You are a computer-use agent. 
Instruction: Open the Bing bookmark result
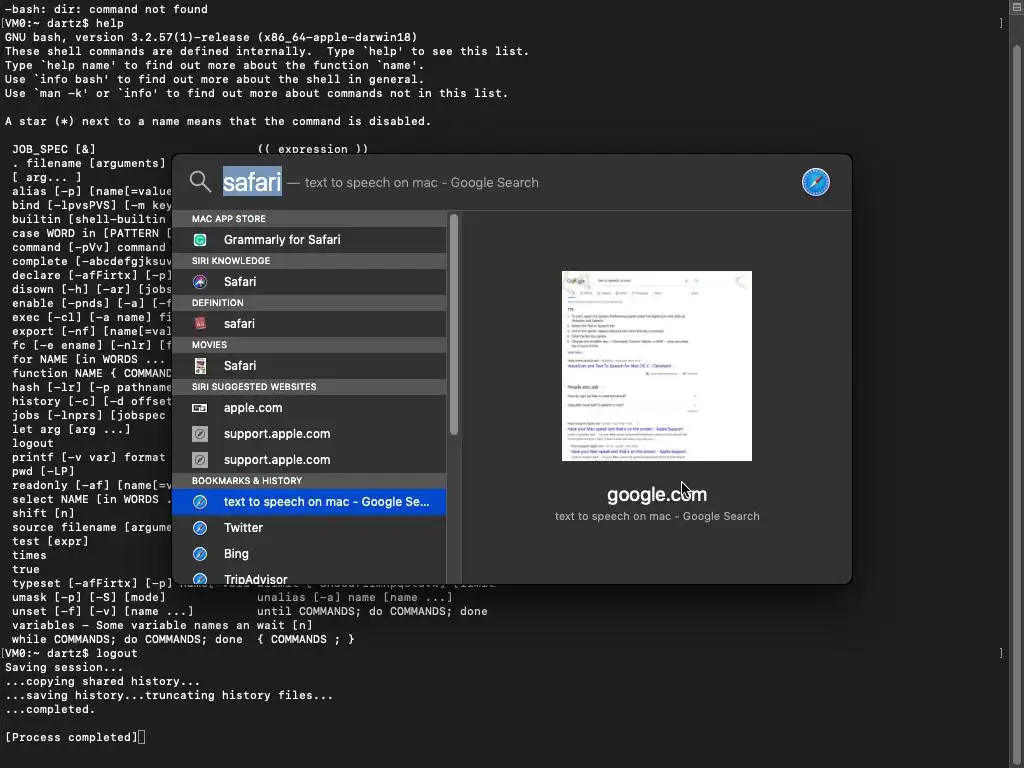[x=310, y=554]
